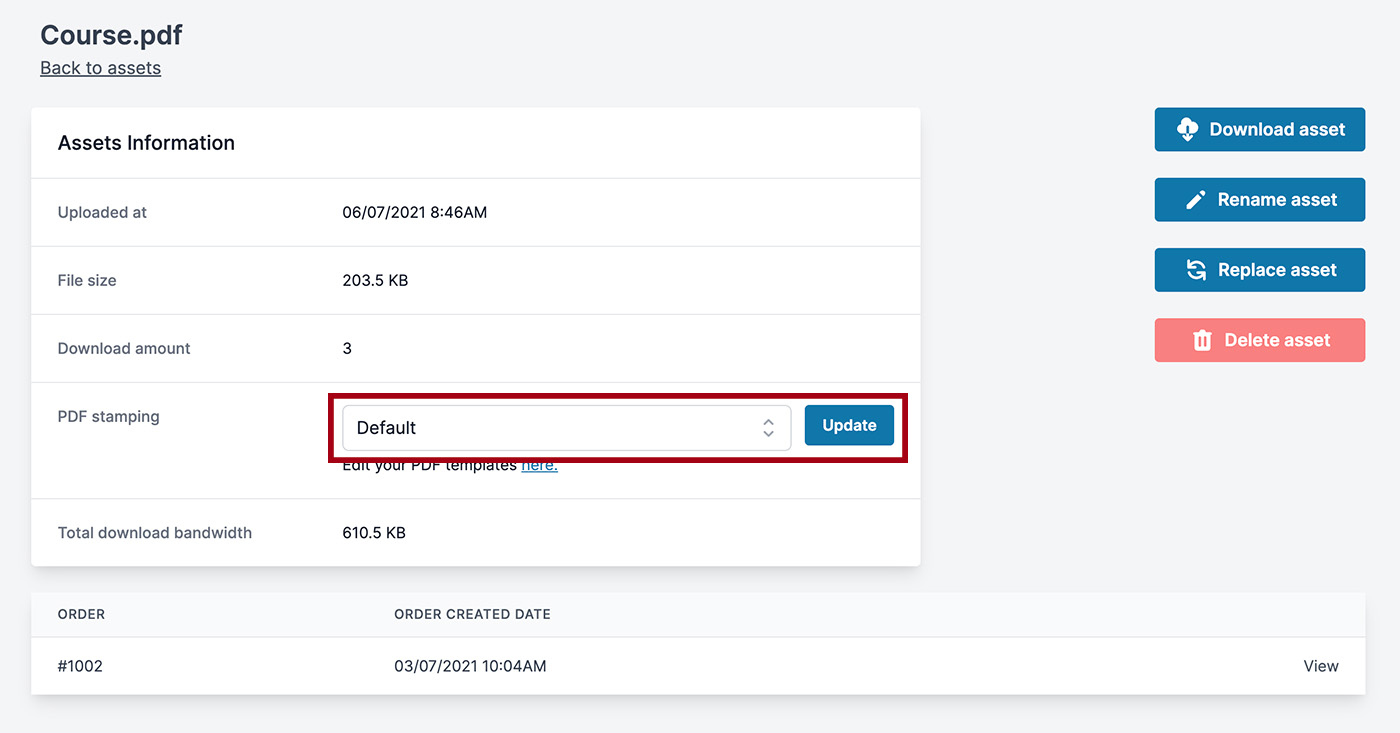
Task: Follow the Back to assets link
Action: [100, 68]
